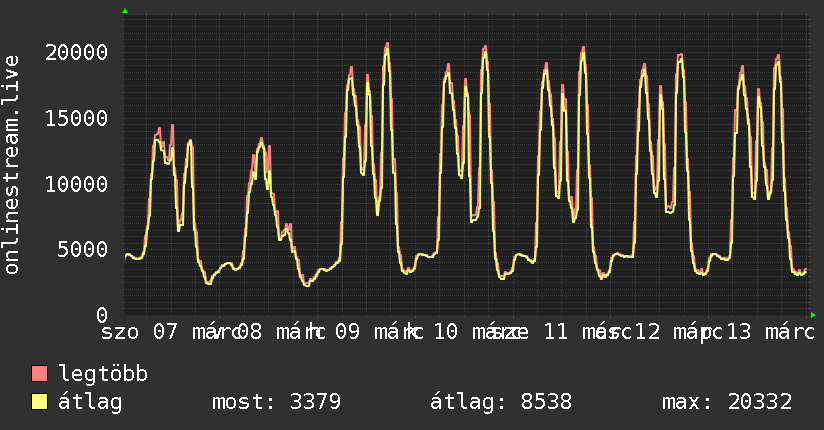
Task: Click the pink legtöbb legend swatch
Action: click(39, 373)
